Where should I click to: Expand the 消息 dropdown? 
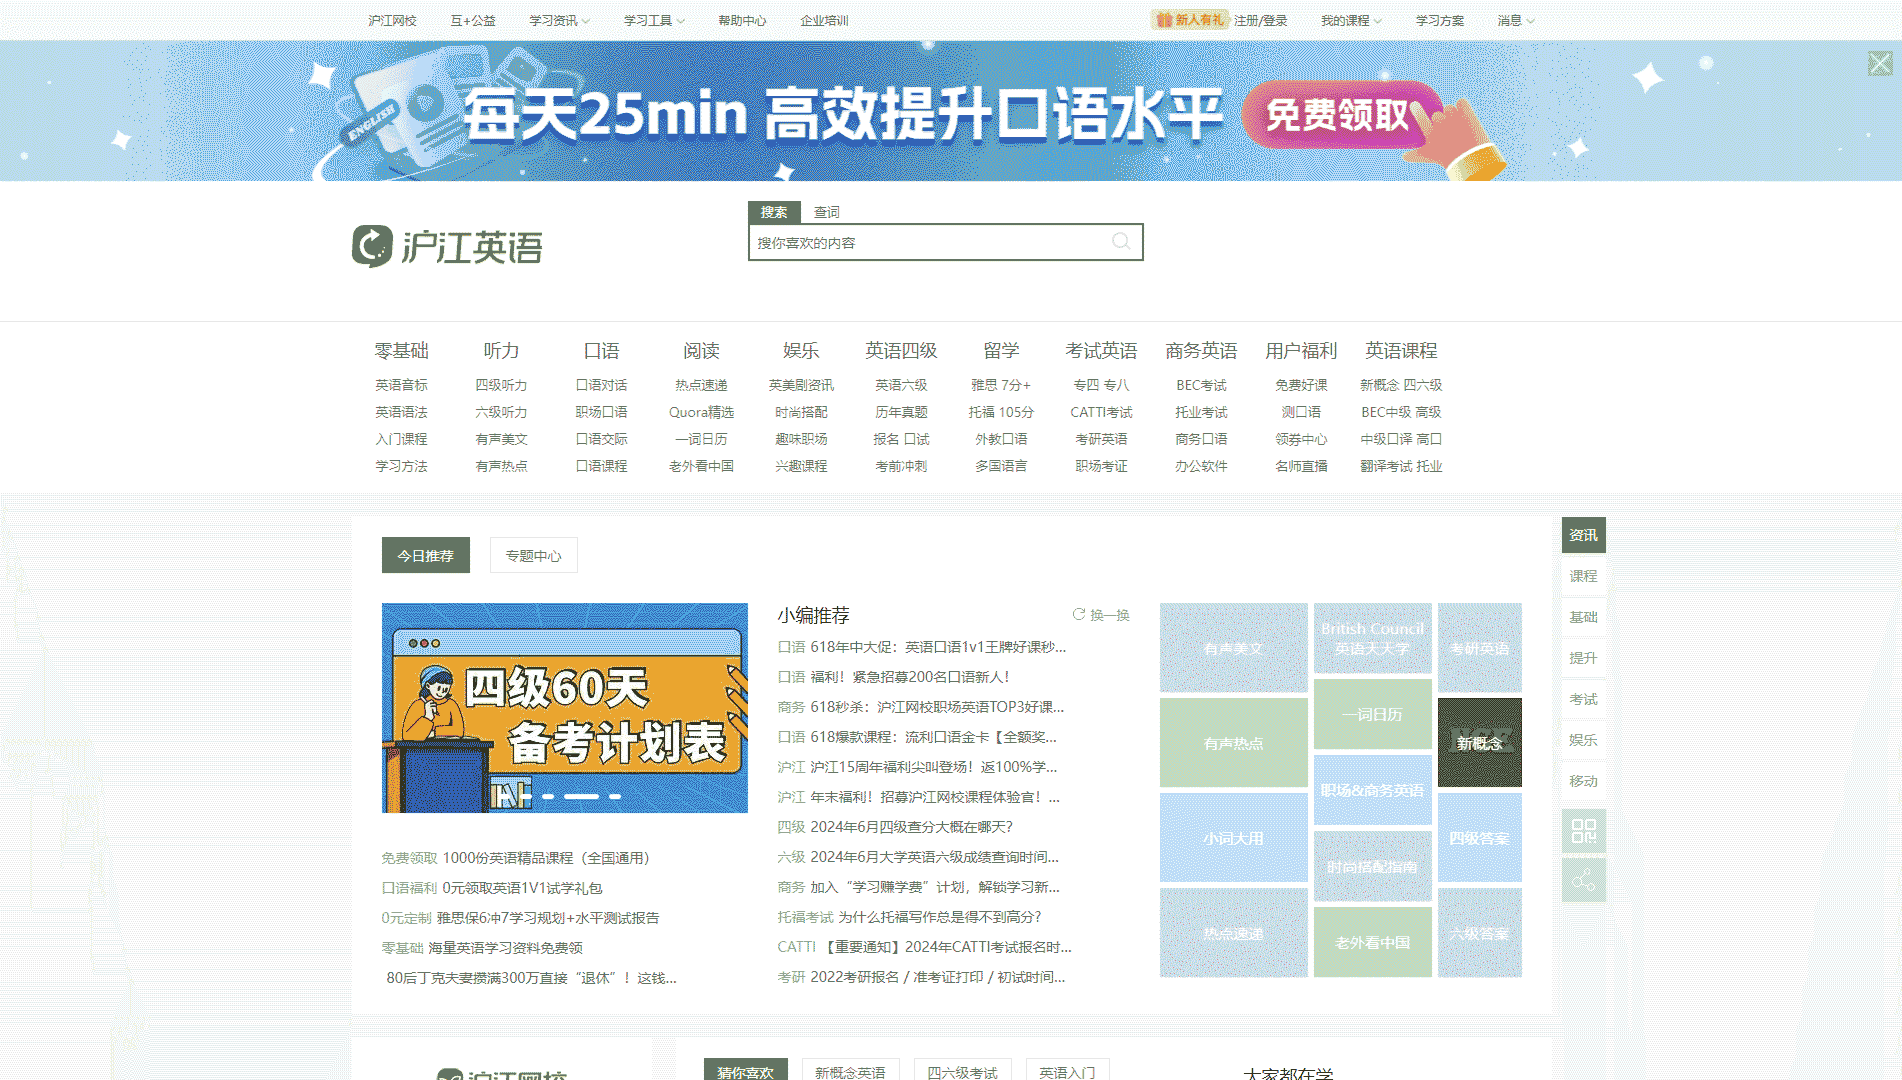1515,20
